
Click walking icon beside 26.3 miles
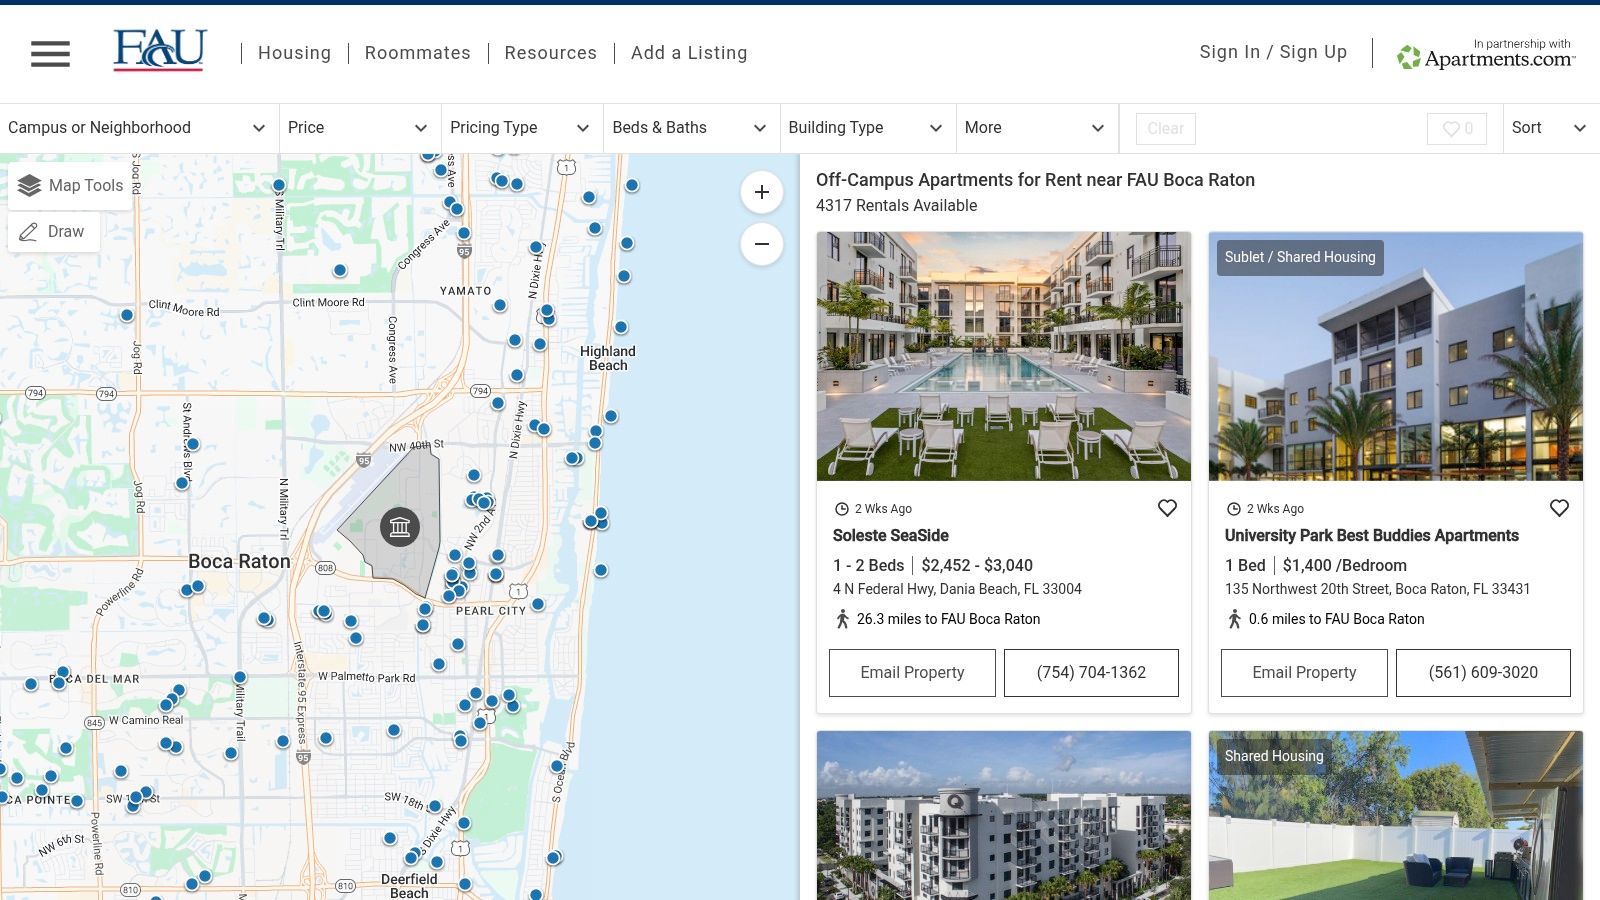(x=843, y=619)
